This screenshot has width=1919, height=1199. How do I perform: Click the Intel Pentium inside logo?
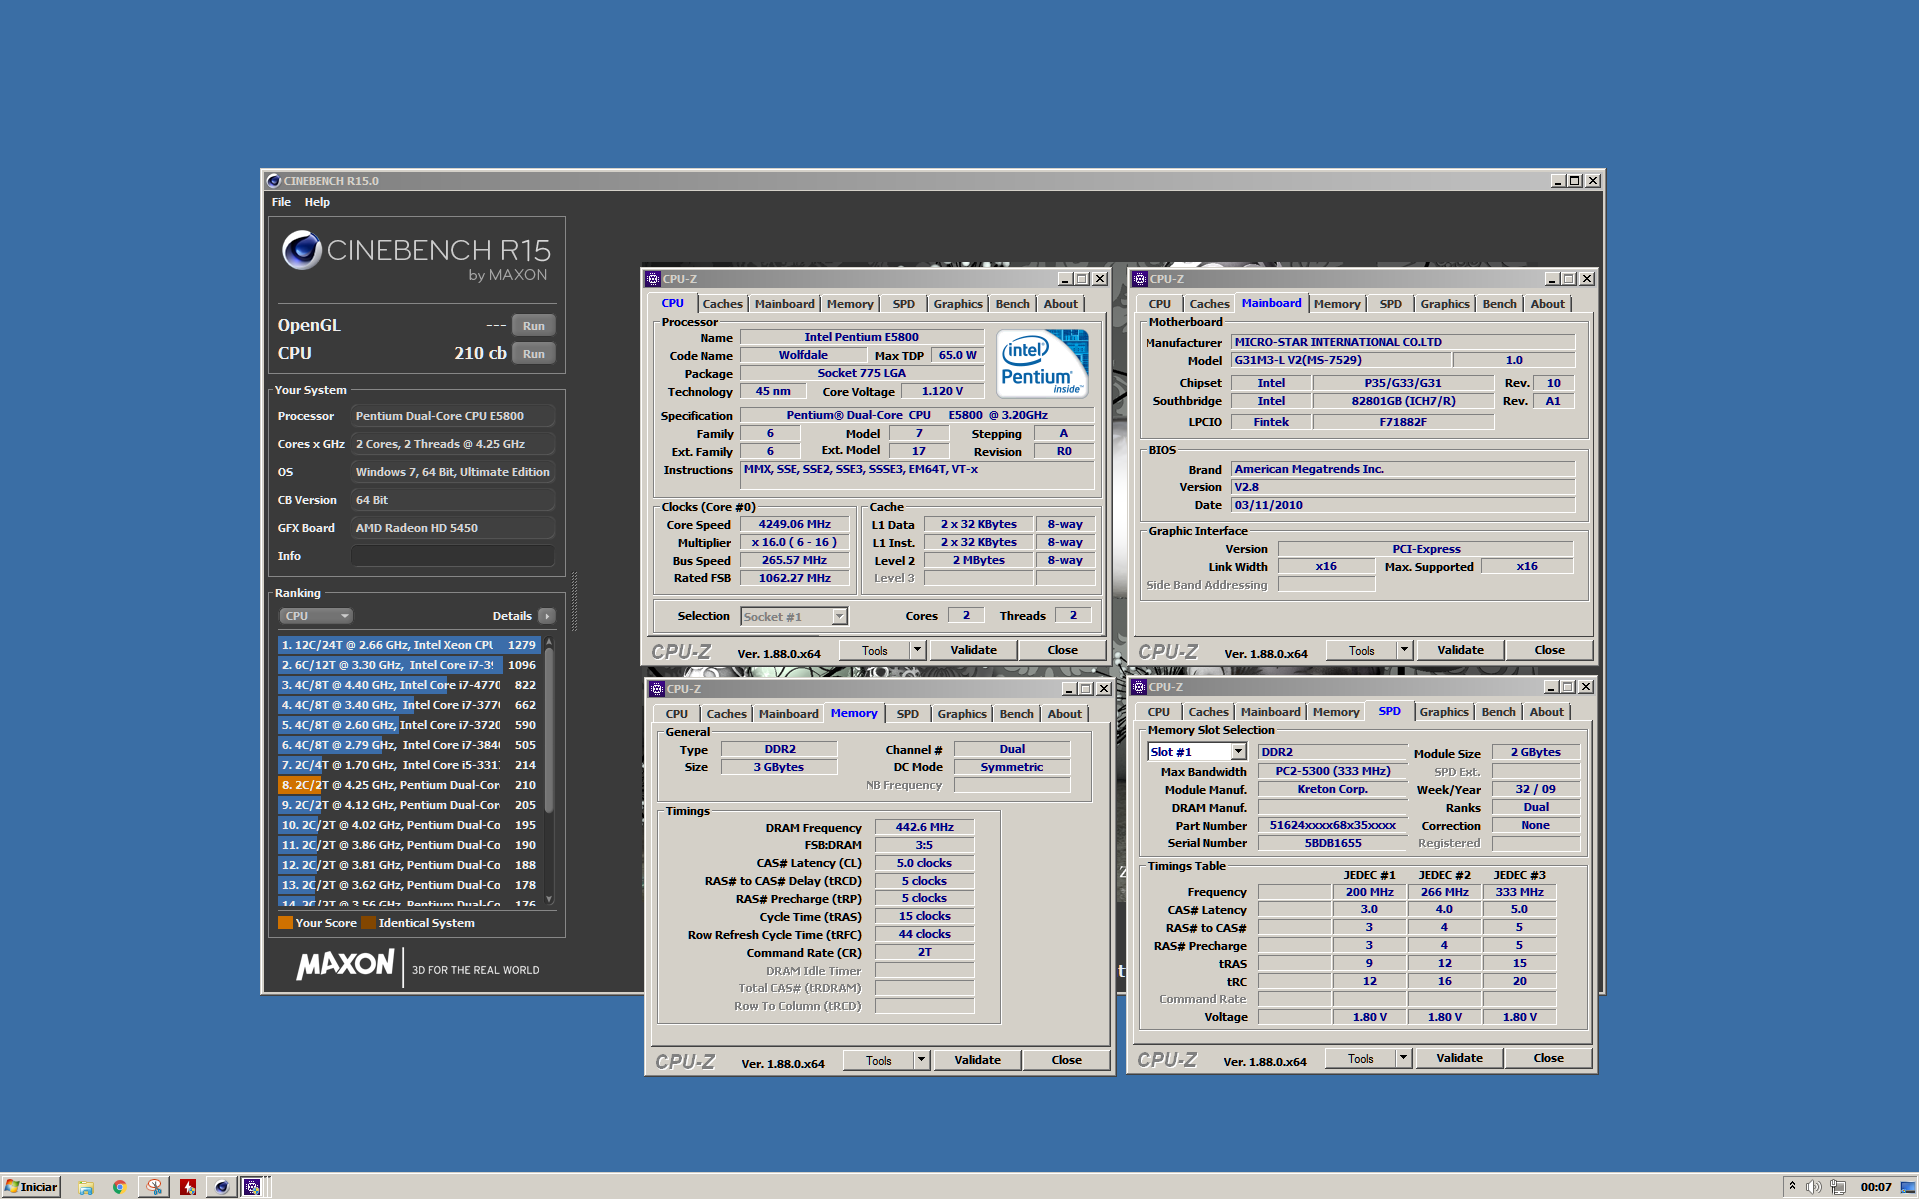[1043, 364]
